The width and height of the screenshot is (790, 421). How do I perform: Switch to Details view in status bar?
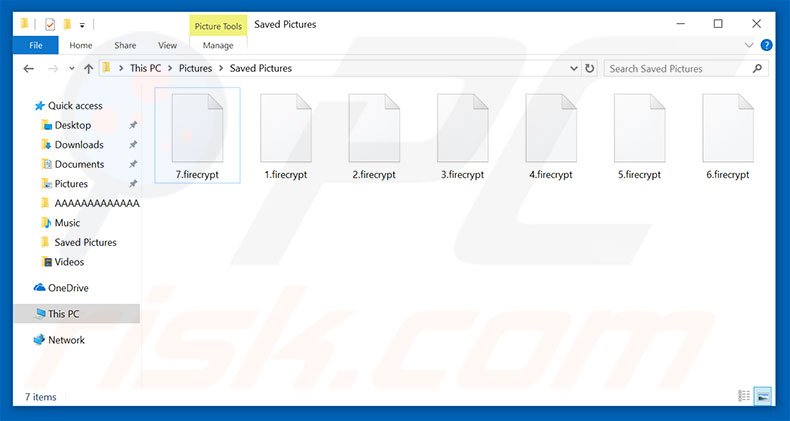[744, 397]
